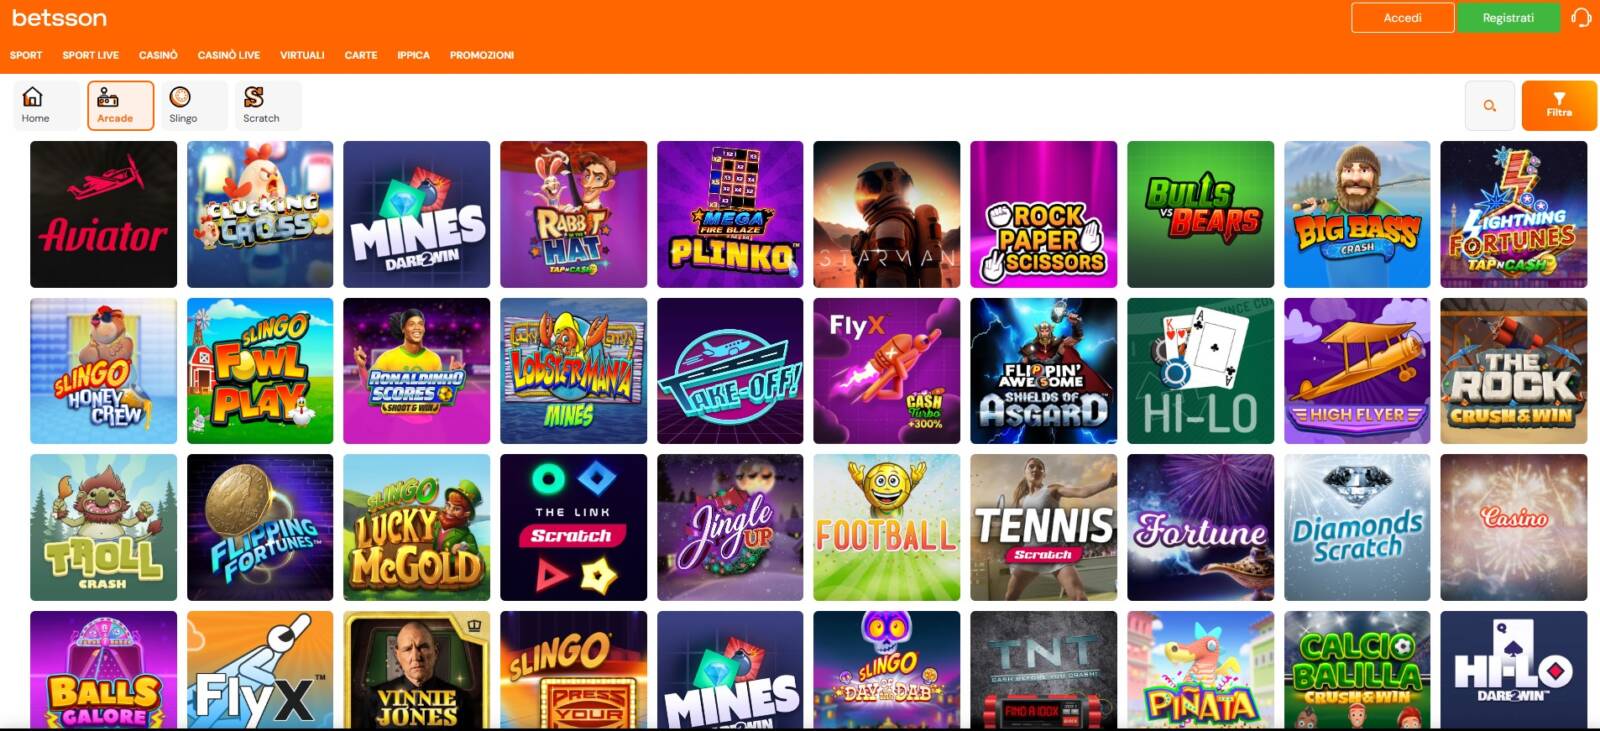1600x731 pixels.
Task: Open the Sport Live section
Action: 91,55
